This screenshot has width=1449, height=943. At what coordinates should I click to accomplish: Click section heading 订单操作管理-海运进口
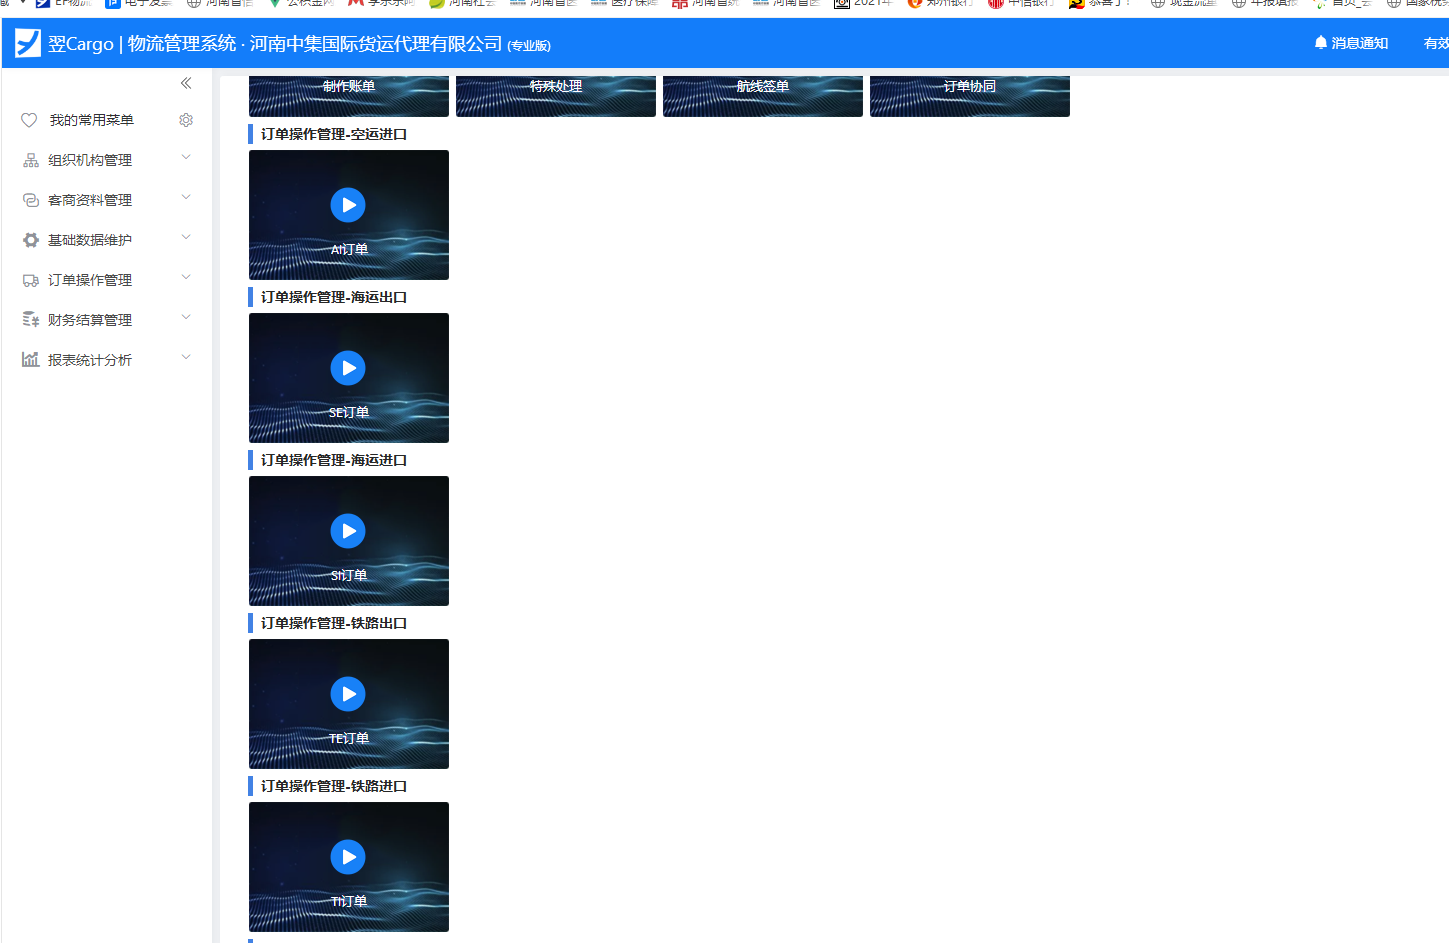[334, 460]
